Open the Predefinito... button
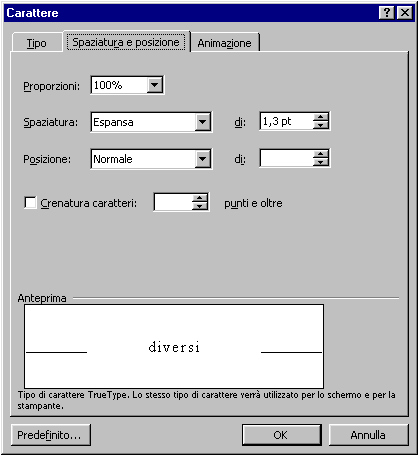The height and width of the screenshot is (455, 418). pos(51,435)
